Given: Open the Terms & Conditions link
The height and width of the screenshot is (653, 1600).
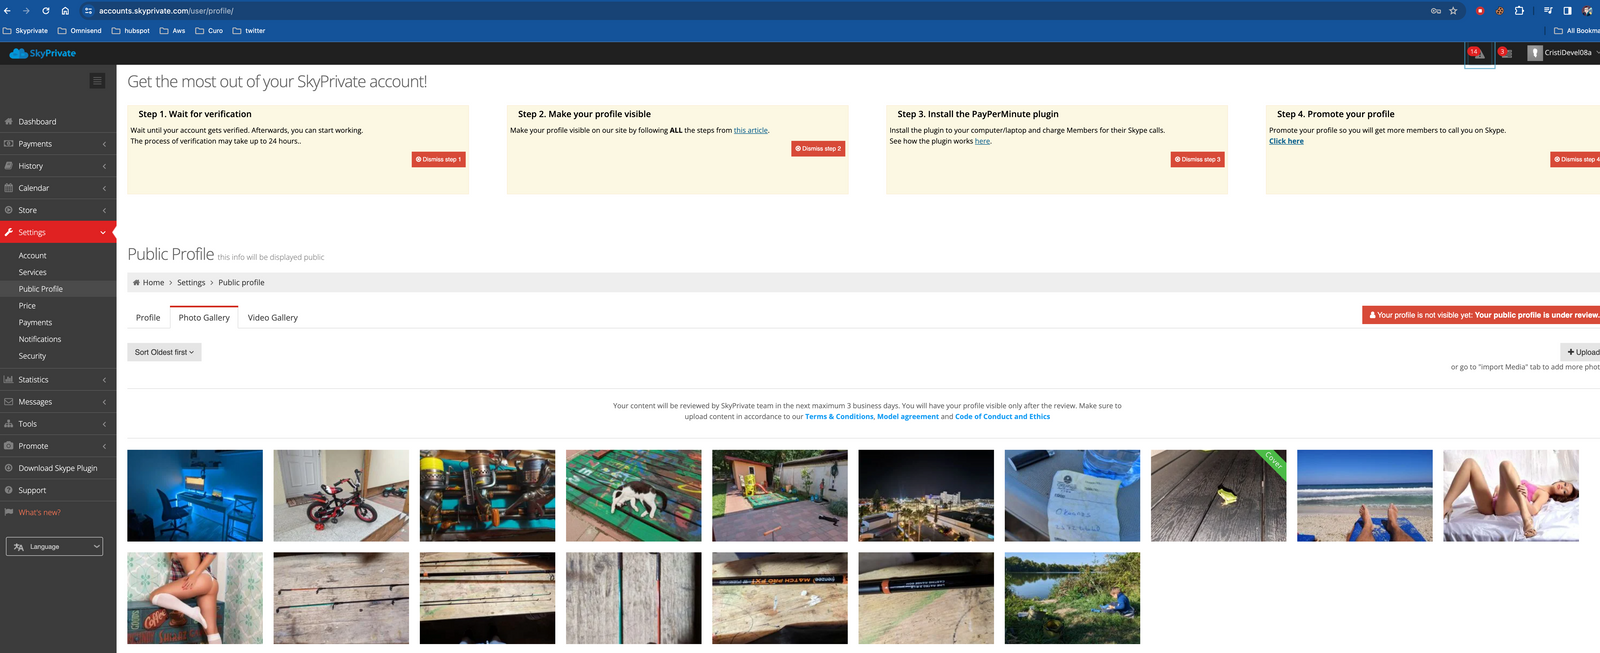Looking at the screenshot, I should coord(839,417).
